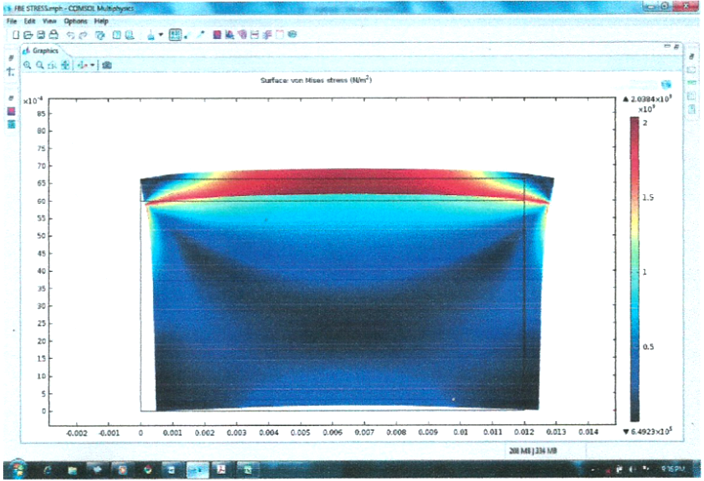Click the Zoom Extents icon
This screenshot has width=704, height=481.
click(66, 65)
